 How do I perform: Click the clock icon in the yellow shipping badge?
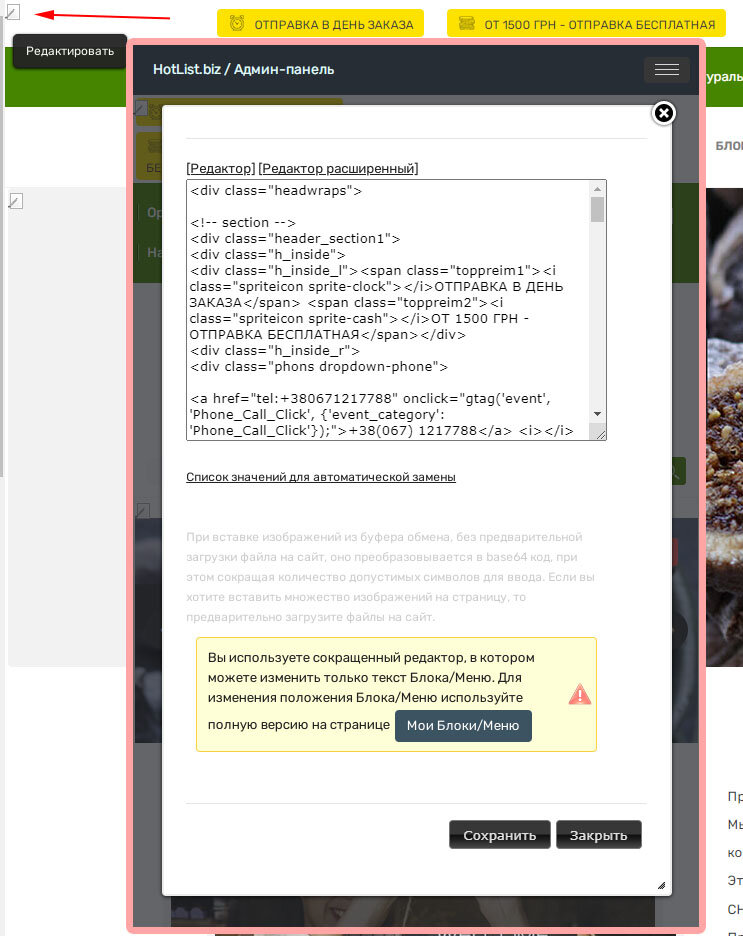pyautogui.click(x=237, y=24)
